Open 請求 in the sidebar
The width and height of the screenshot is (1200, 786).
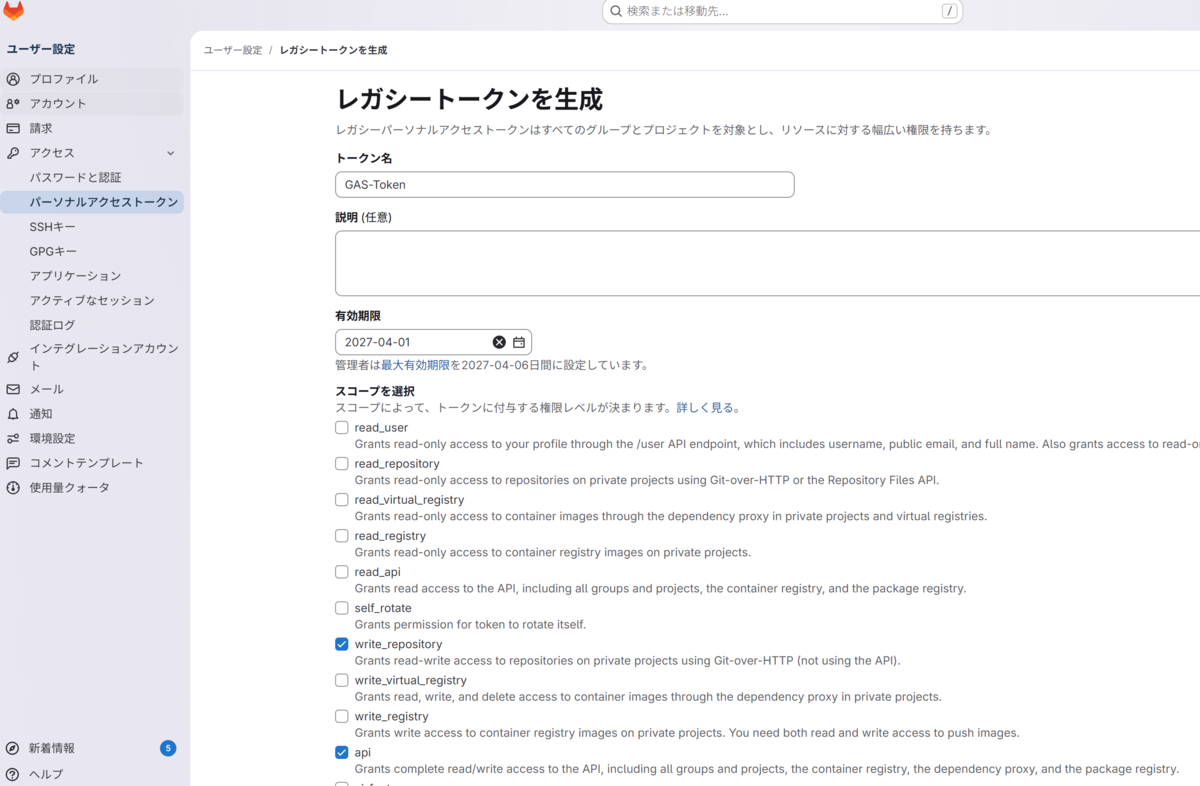pos(92,128)
